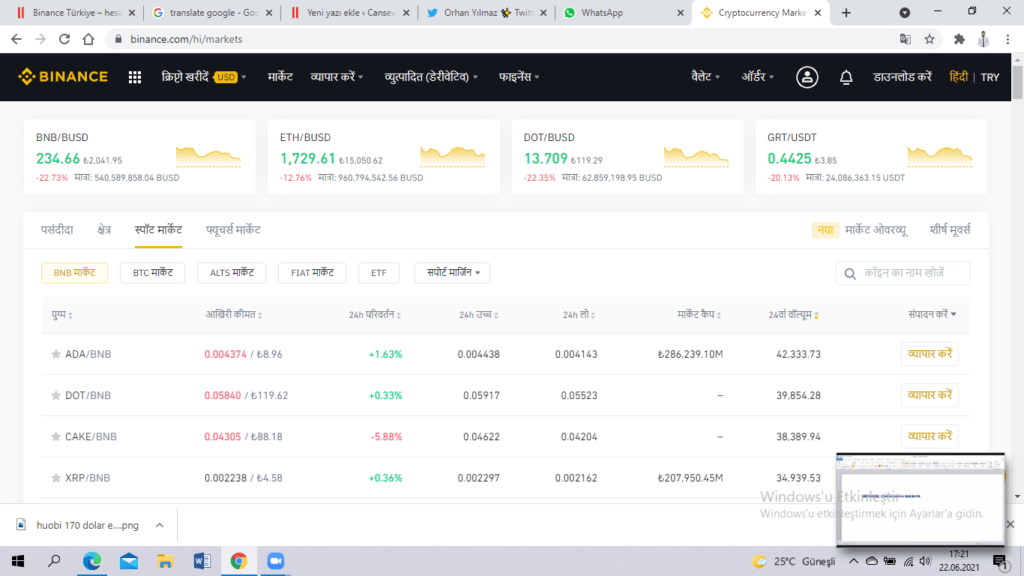Open मार्केट ओवरव्यू link

876,230
